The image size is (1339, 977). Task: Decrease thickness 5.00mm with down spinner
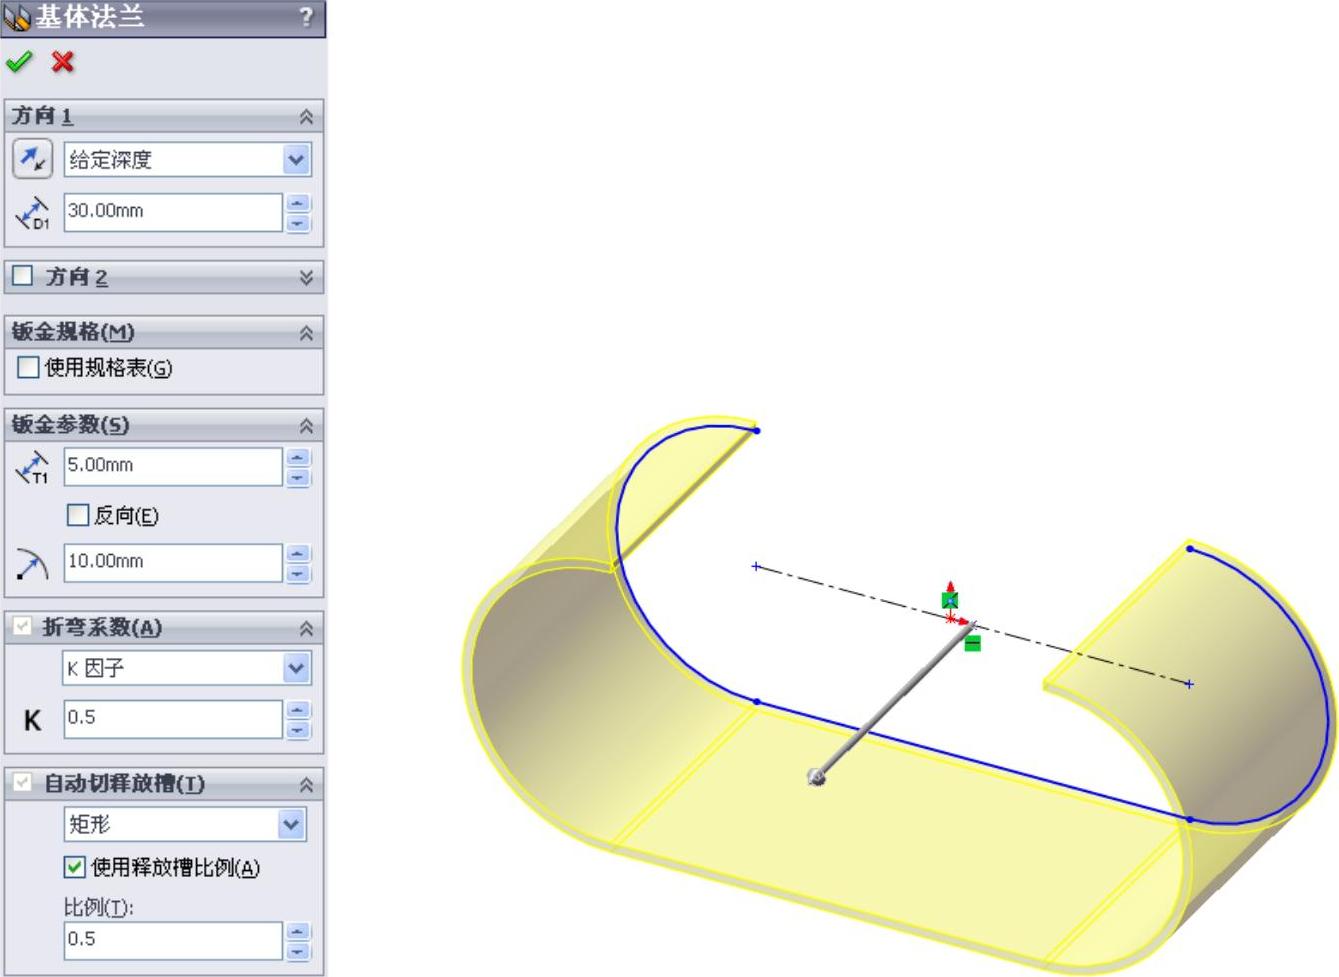click(298, 476)
